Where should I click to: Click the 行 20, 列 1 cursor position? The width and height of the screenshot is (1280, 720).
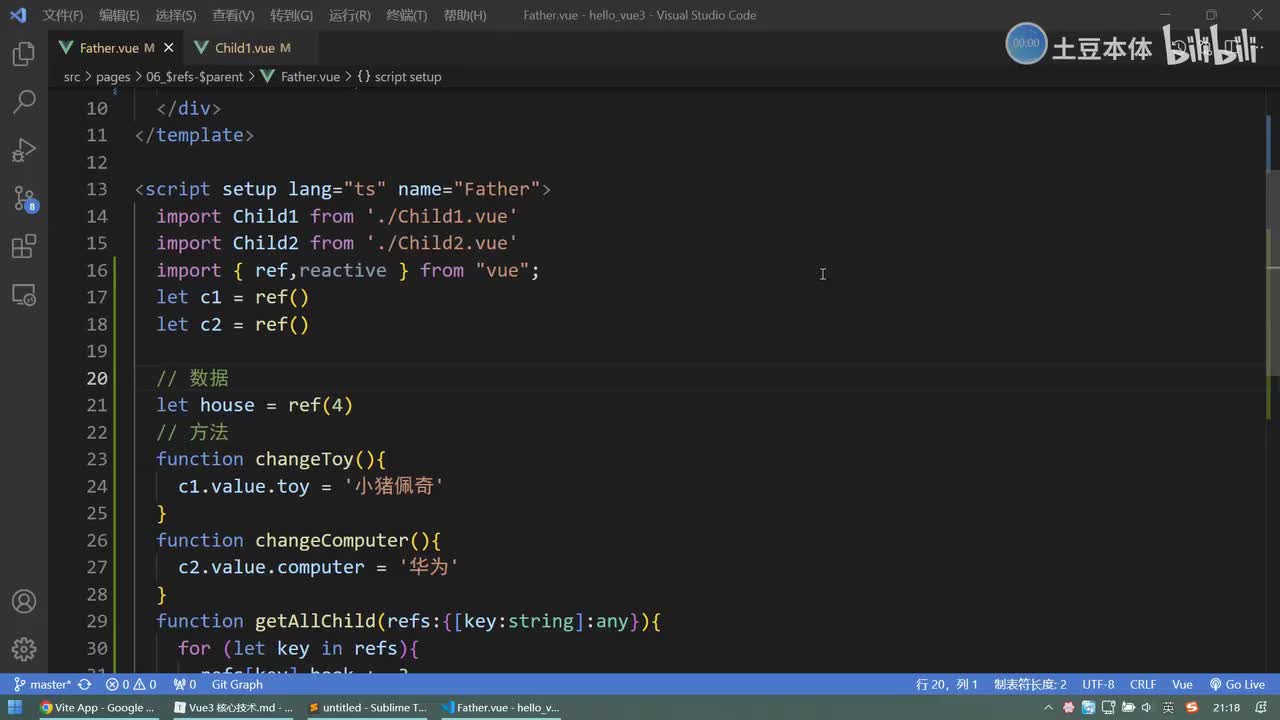[x=947, y=685]
